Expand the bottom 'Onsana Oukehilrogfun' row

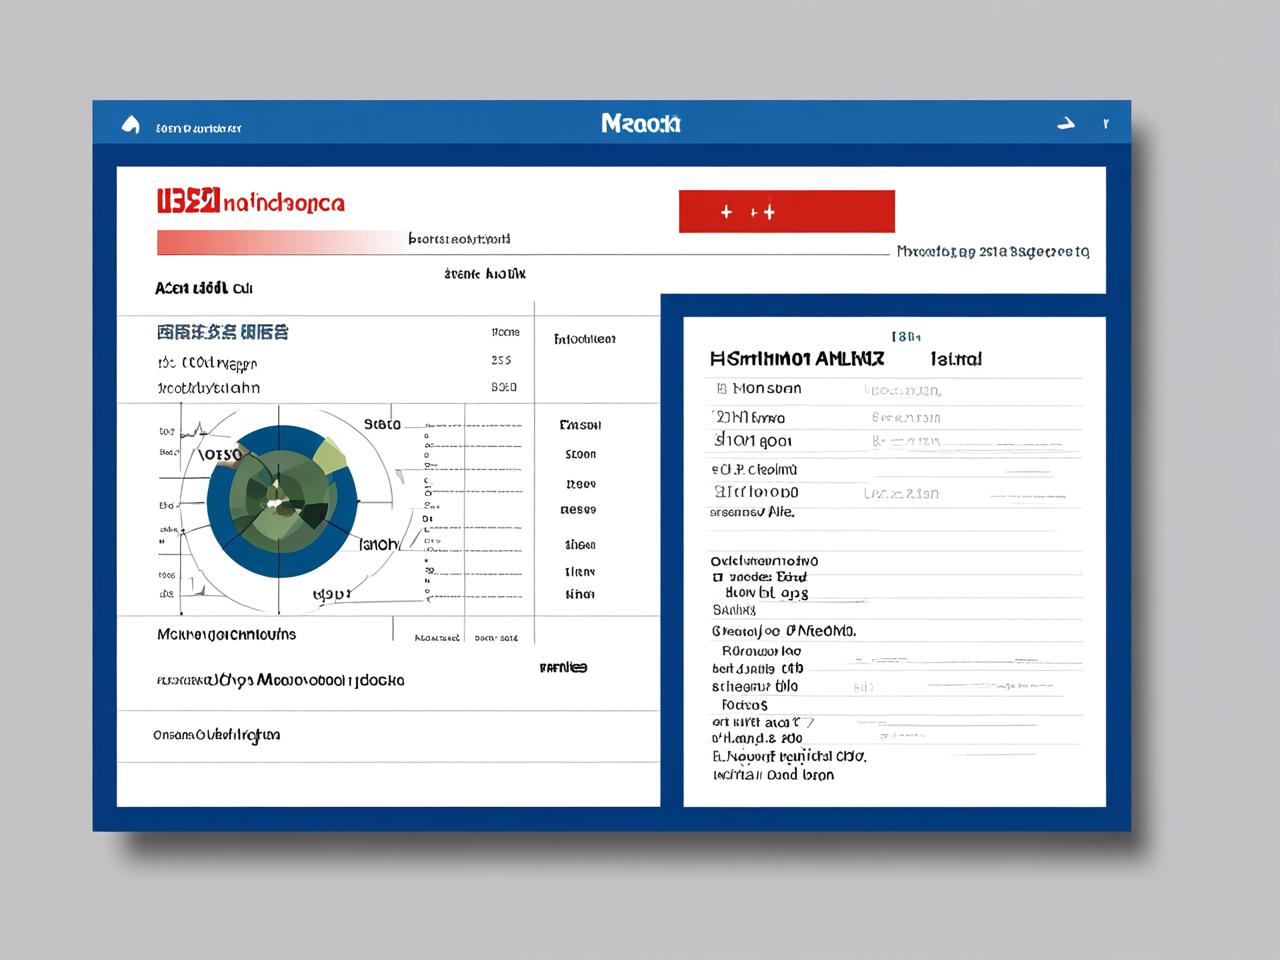click(388, 735)
